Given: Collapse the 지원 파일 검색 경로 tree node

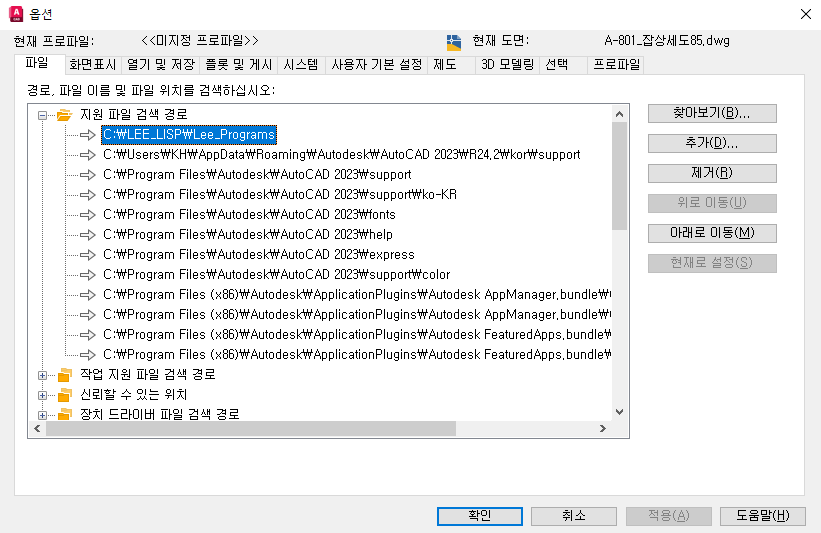Looking at the screenshot, I should point(42,115).
